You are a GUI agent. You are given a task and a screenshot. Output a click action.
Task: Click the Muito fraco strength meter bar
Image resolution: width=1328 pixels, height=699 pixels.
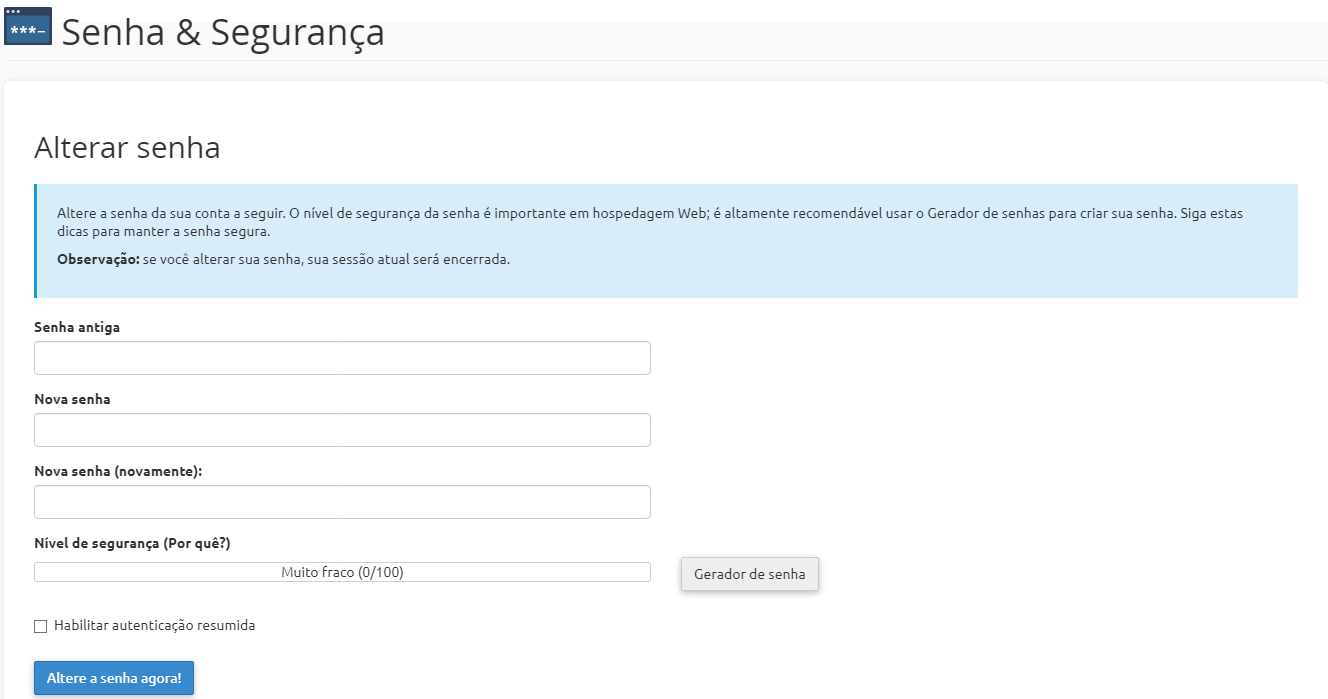pos(342,572)
